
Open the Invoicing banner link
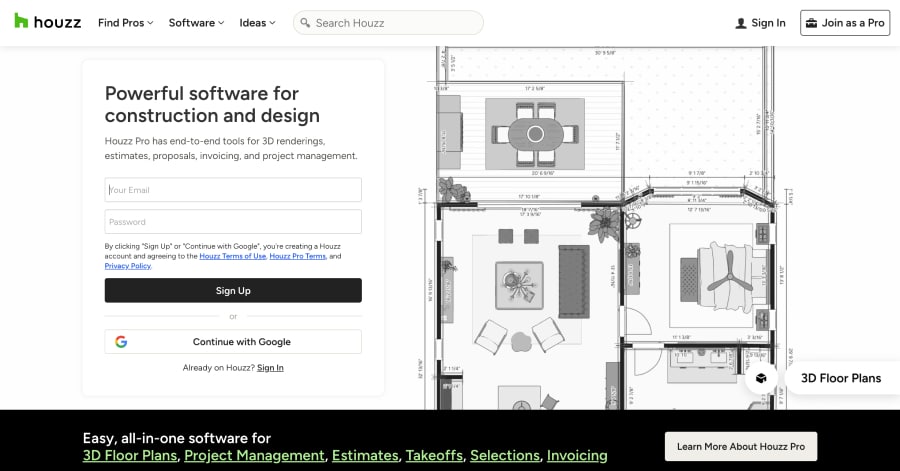pyautogui.click(x=577, y=456)
